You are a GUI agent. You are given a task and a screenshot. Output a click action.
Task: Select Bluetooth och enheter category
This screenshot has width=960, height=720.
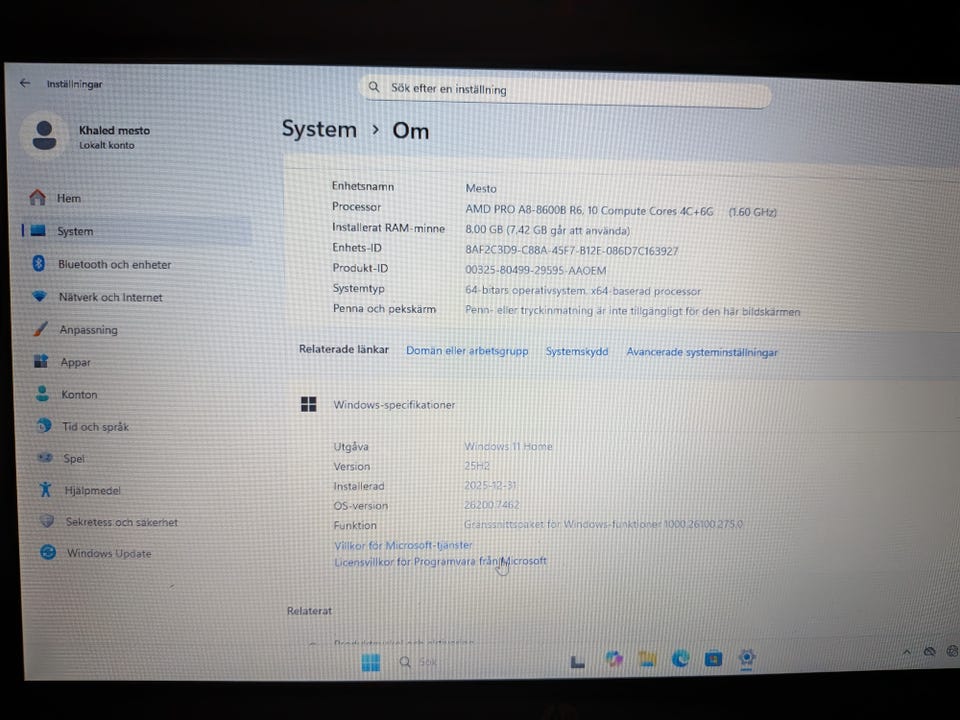(114, 264)
